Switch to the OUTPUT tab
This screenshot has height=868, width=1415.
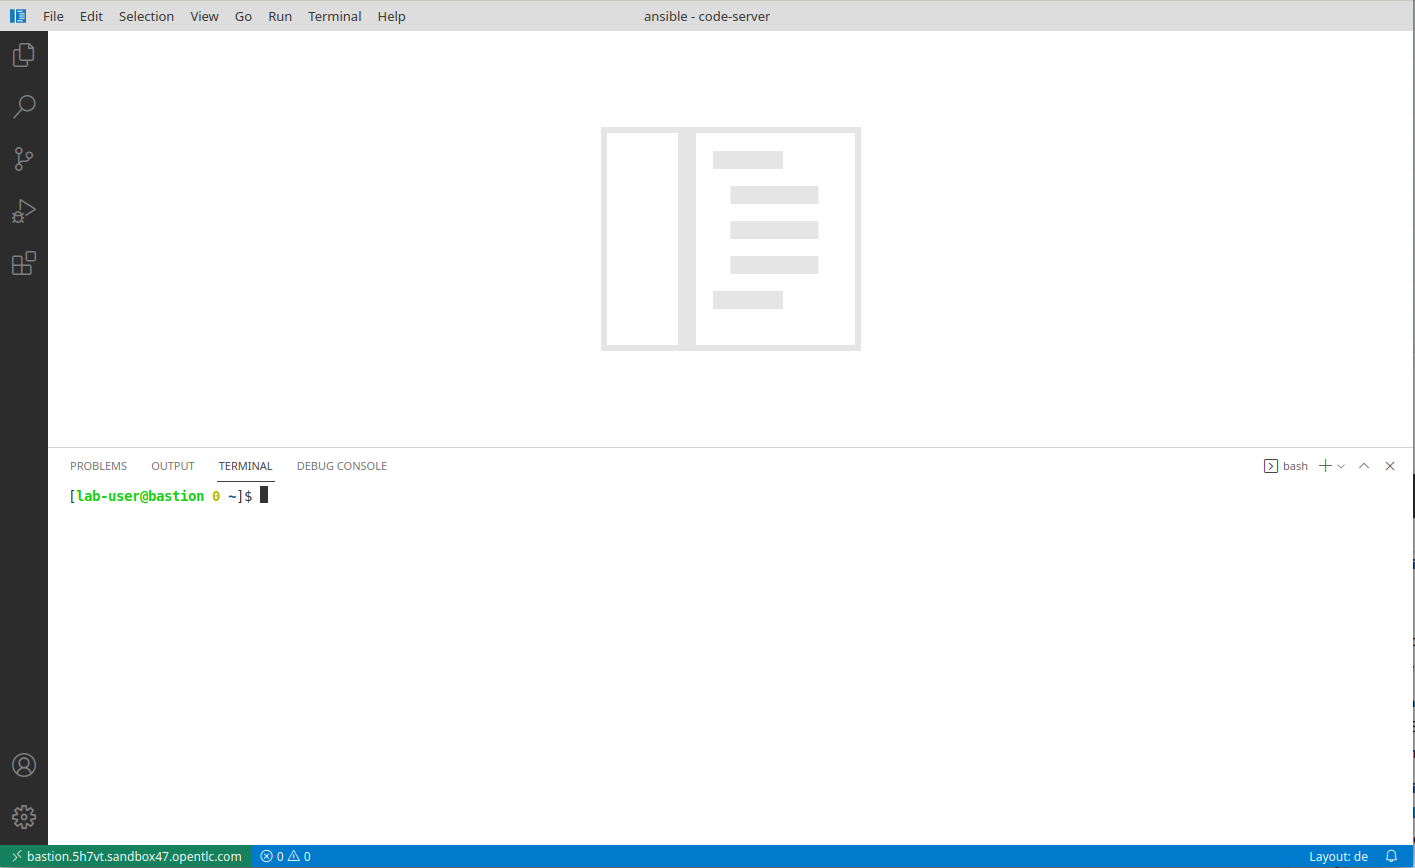coord(173,466)
